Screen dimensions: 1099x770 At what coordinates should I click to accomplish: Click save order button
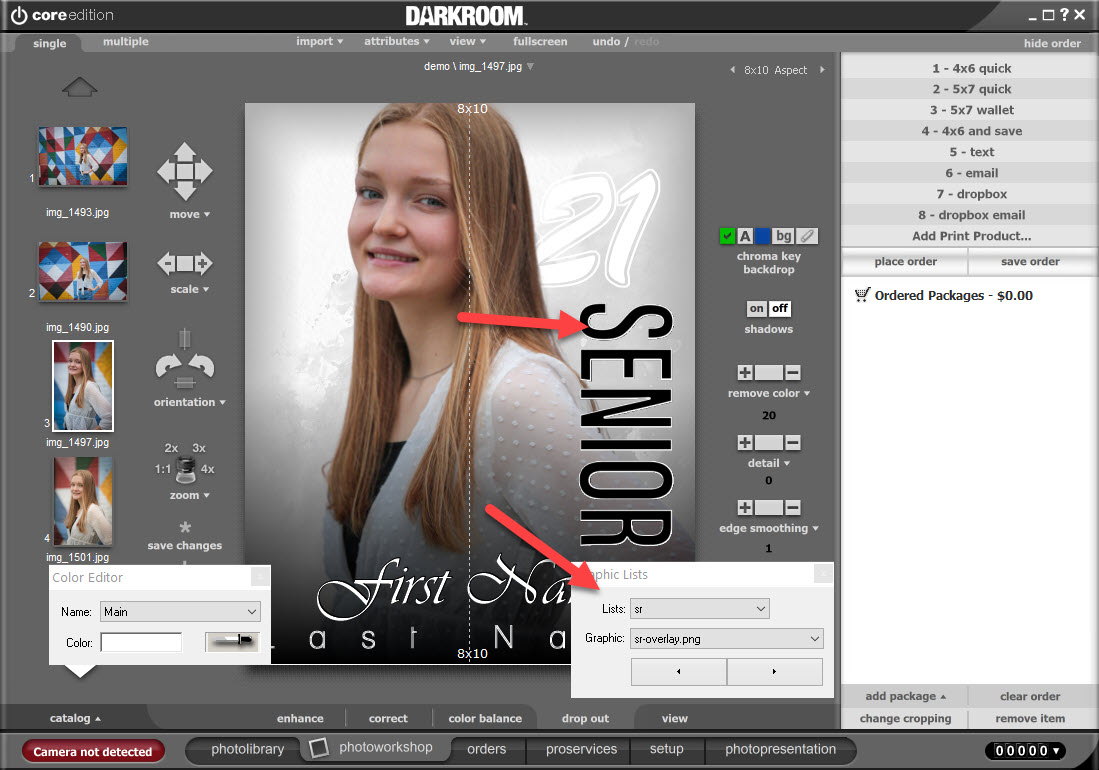pyautogui.click(x=1030, y=261)
